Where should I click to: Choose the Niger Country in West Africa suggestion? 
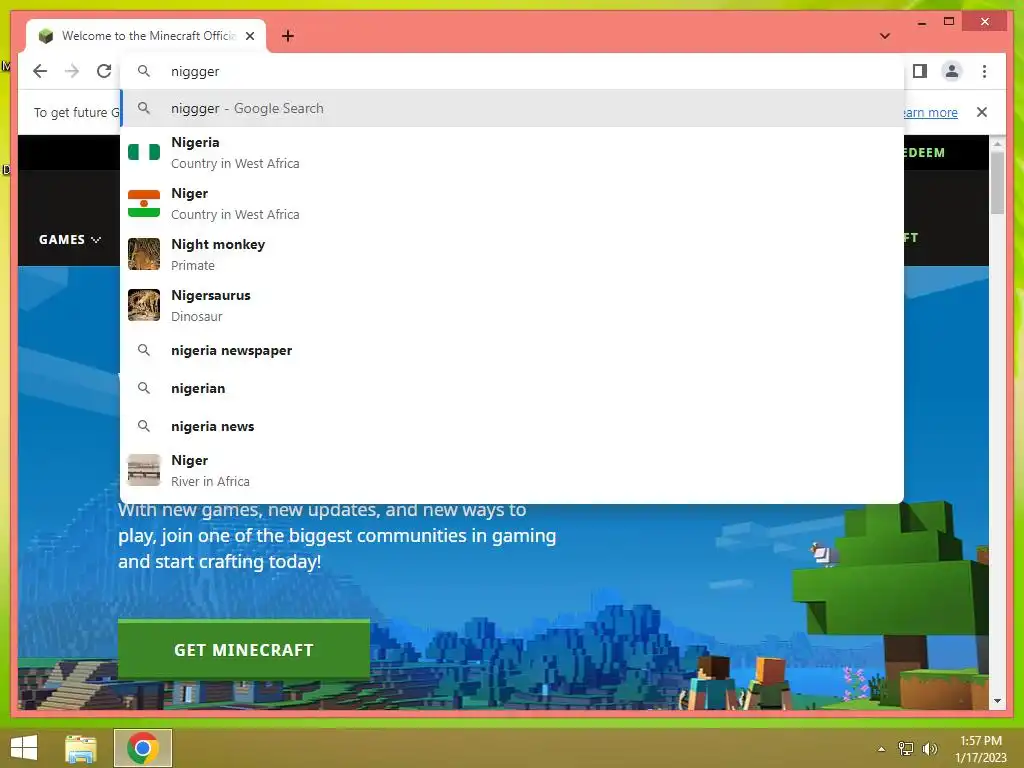coord(512,204)
